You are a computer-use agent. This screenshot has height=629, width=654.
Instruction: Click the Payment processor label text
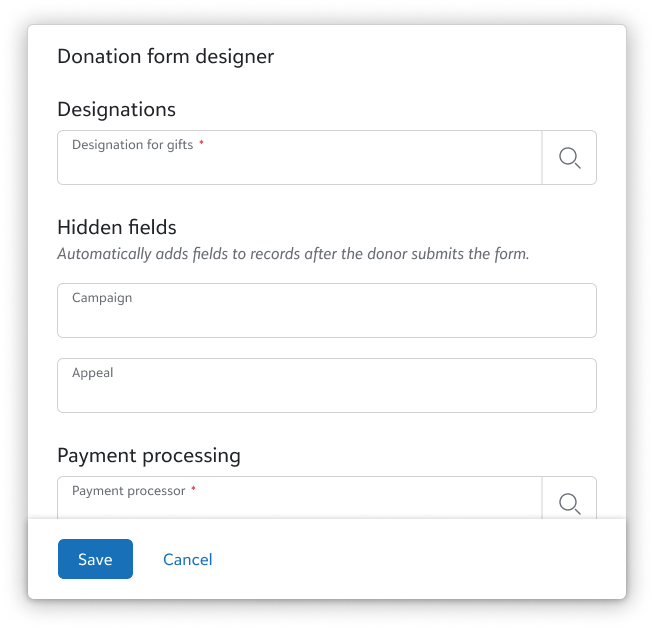tap(128, 491)
